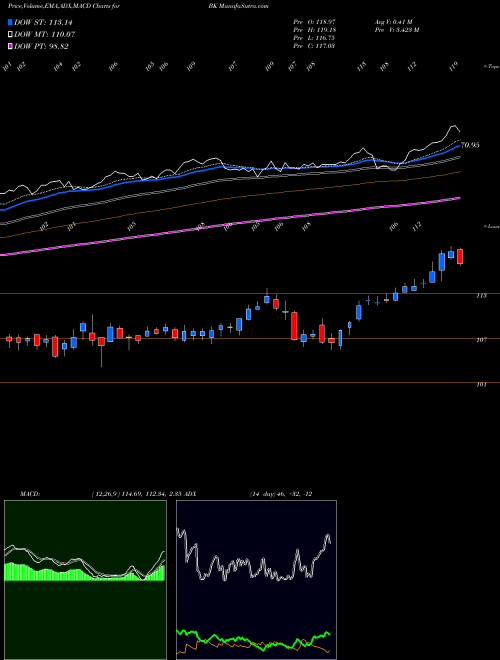The image size is (500, 660).
Task: Click the 'Pre H: 119.18' high value
Action: [x=314, y=30]
